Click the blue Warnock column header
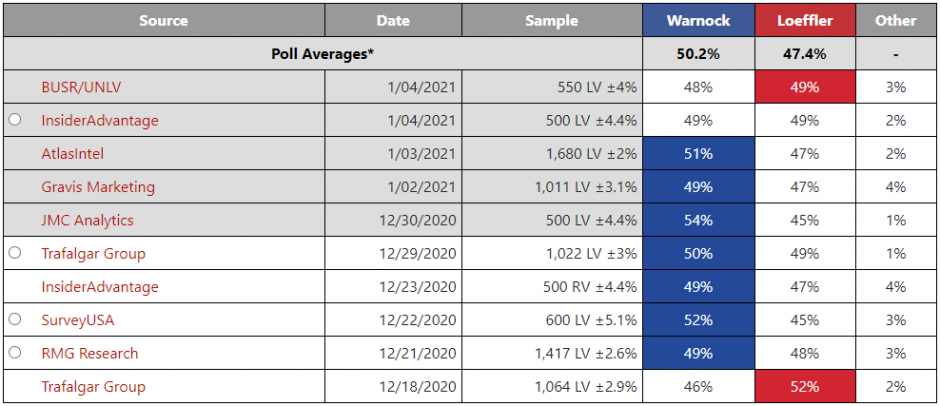The image size is (940, 406). coord(698,20)
